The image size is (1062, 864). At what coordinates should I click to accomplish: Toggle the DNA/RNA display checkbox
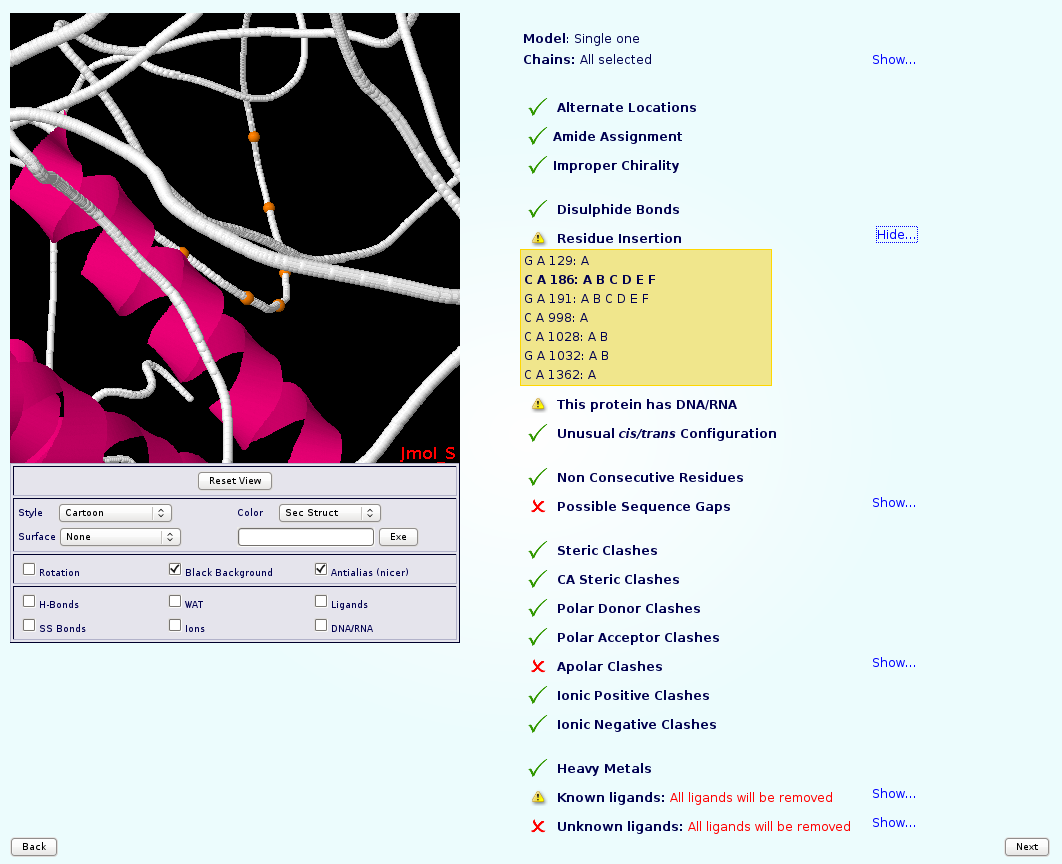pyautogui.click(x=321, y=626)
